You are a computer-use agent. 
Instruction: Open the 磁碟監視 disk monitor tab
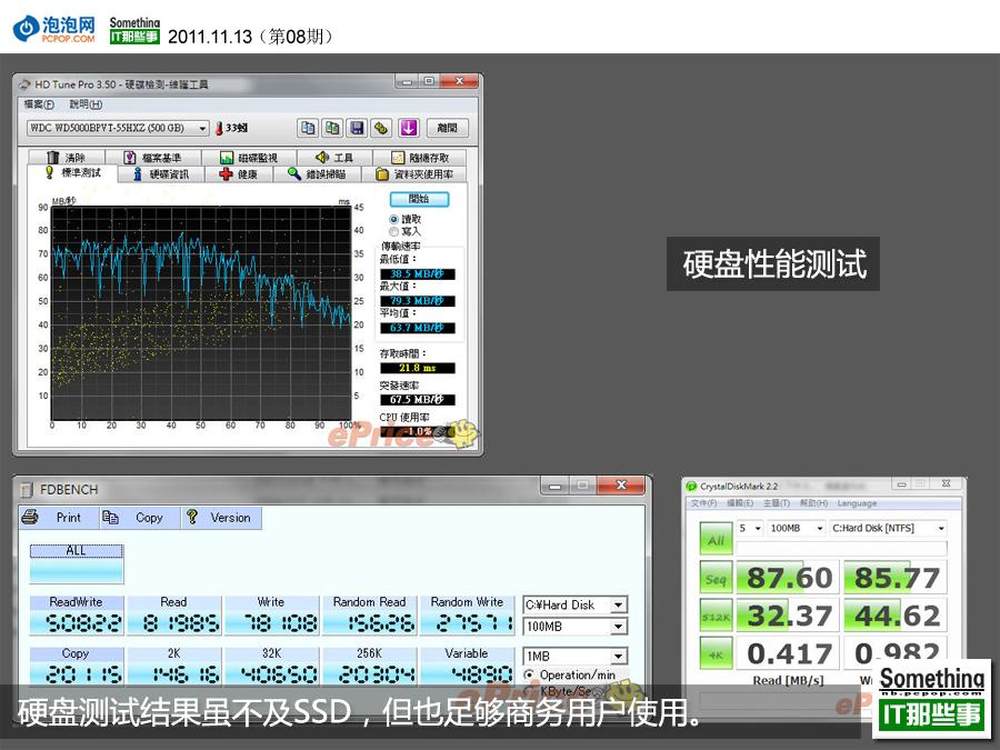(249, 157)
